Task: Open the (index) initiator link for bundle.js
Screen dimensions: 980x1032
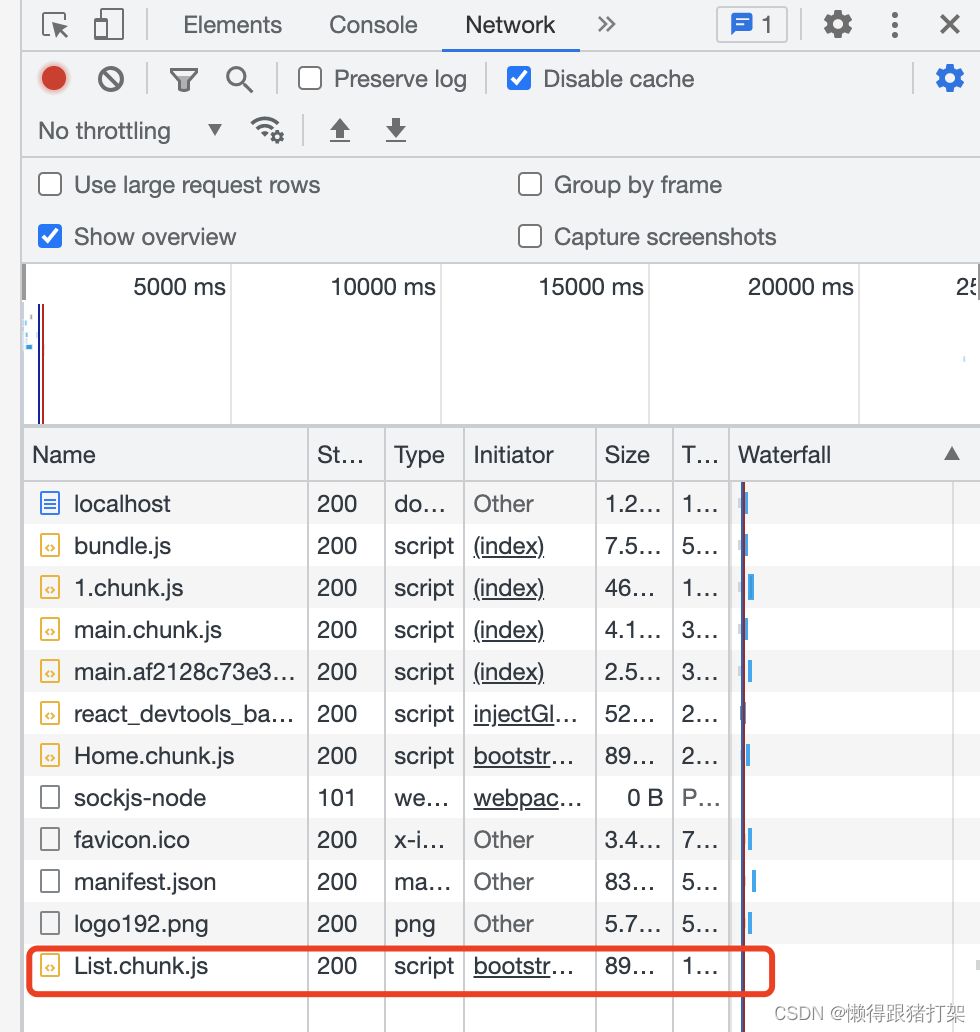Action: click(508, 546)
